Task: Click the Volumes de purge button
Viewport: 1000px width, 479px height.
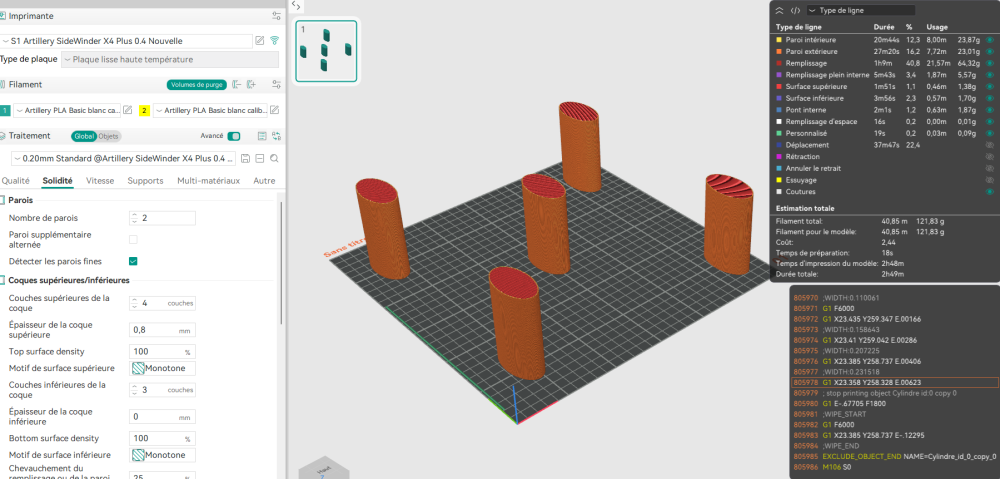Action: (x=197, y=84)
